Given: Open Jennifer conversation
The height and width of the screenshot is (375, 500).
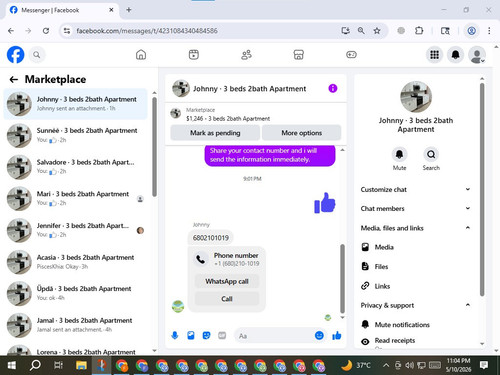Looking at the screenshot, I should (75, 230).
